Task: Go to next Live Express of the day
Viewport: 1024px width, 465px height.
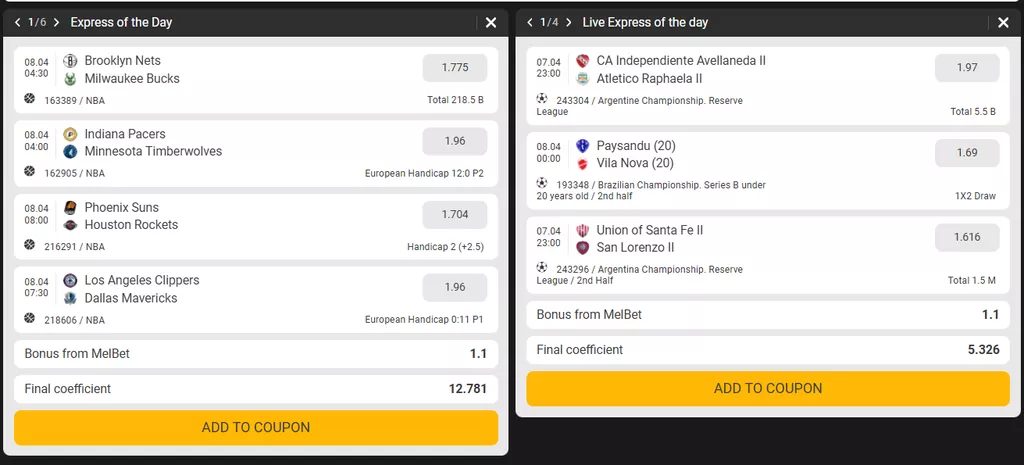Action: click(x=568, y=23)
